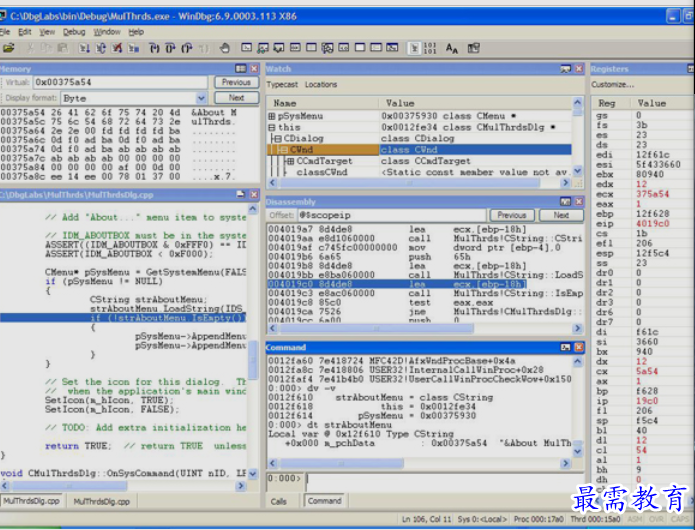Image resolution: width=695 pixels, height=530 pixels.
Task: Open the Memory window via toolbar icon
Action: pos(312,47)
